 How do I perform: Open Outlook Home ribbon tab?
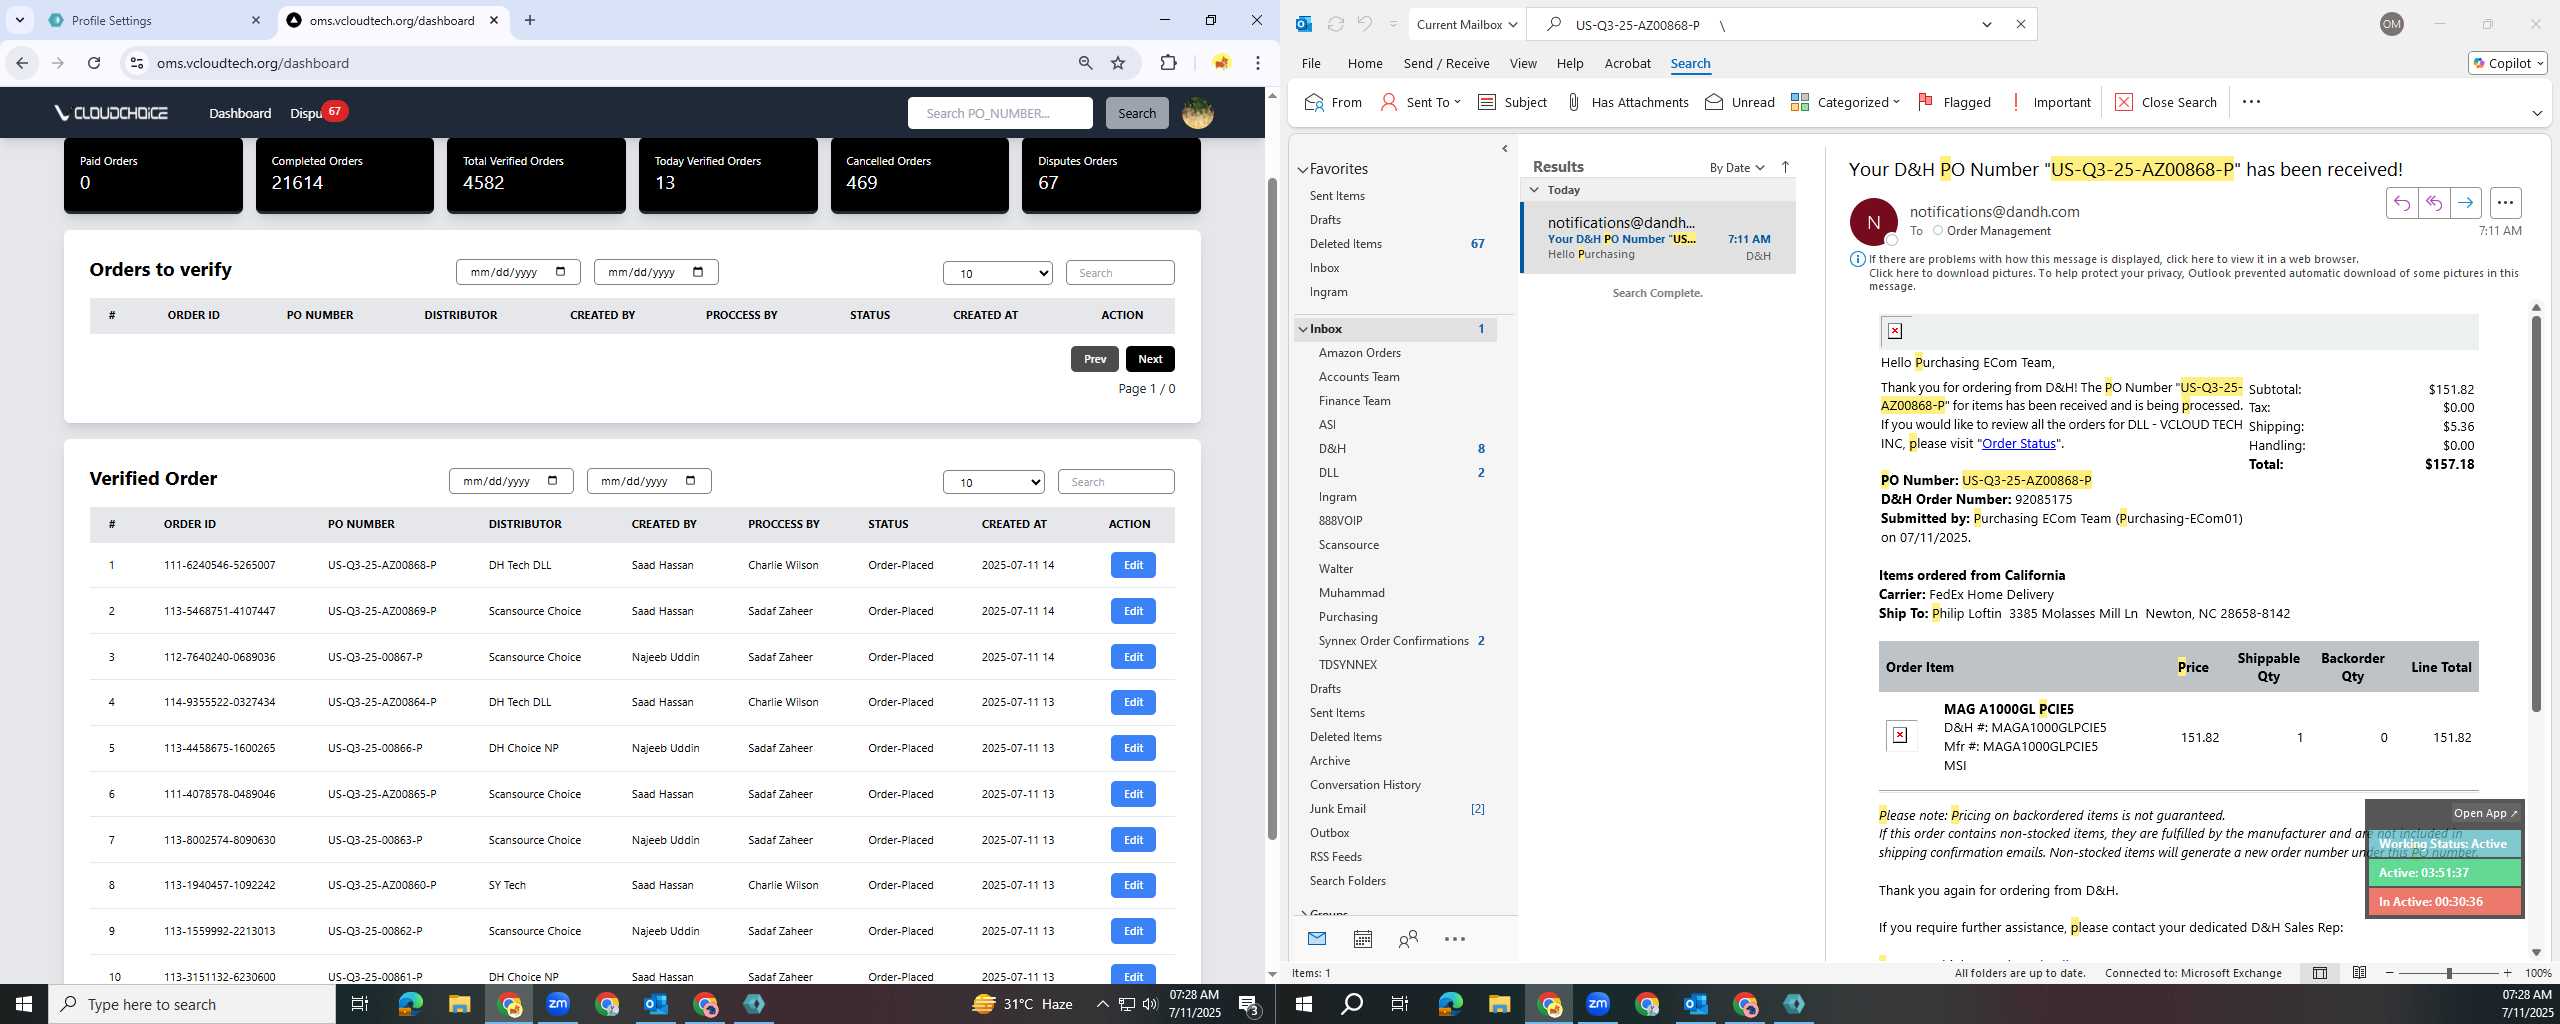[1365, 63]
